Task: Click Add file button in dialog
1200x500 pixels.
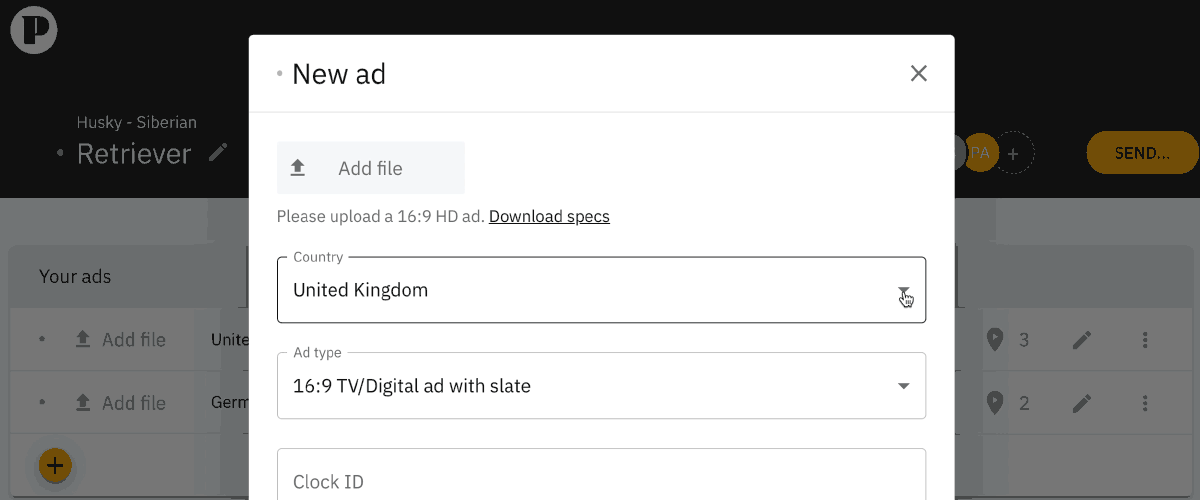Action: 371,168
